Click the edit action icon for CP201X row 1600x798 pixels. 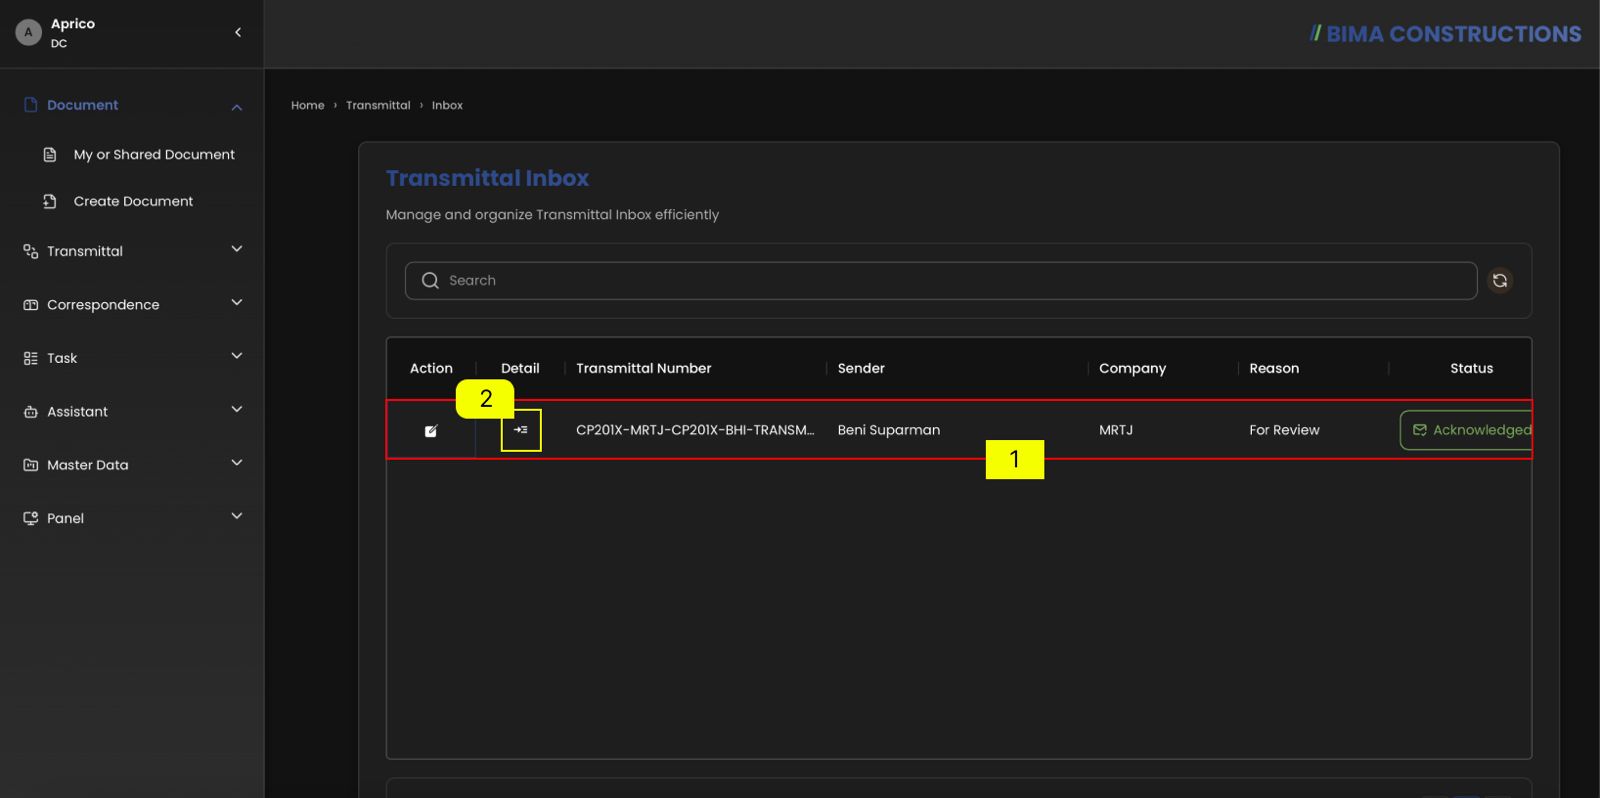(431, 431)
